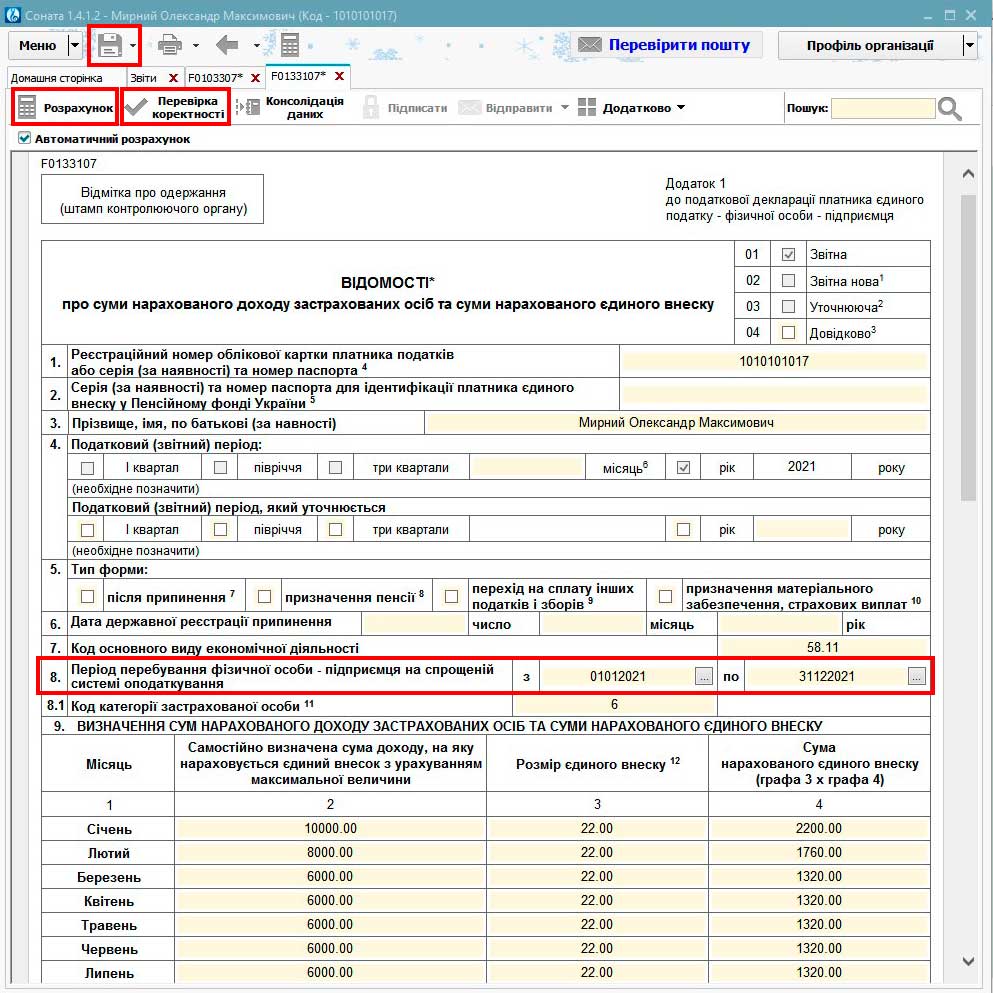This screenshot has width=993, height=993.
Task: Tick the Уточнююча checkbox
Action: [x=788, y=306]
